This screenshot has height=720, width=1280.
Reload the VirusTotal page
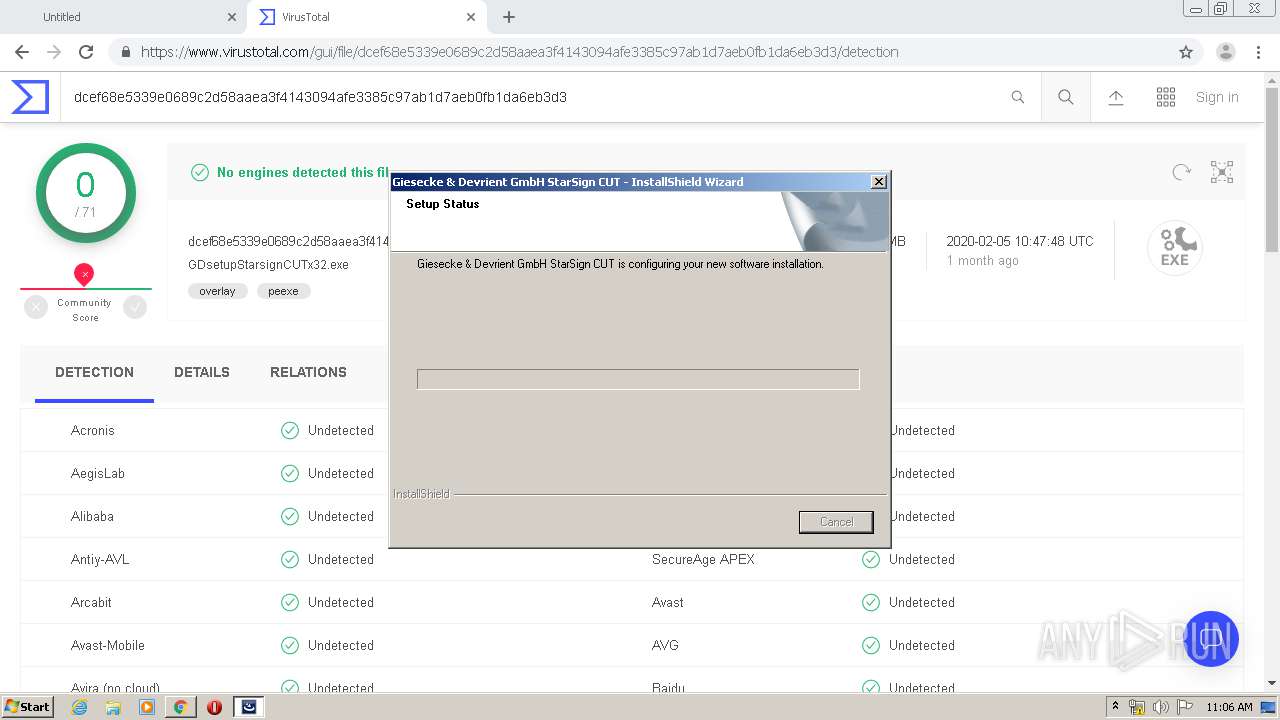(x=86, y=52)
